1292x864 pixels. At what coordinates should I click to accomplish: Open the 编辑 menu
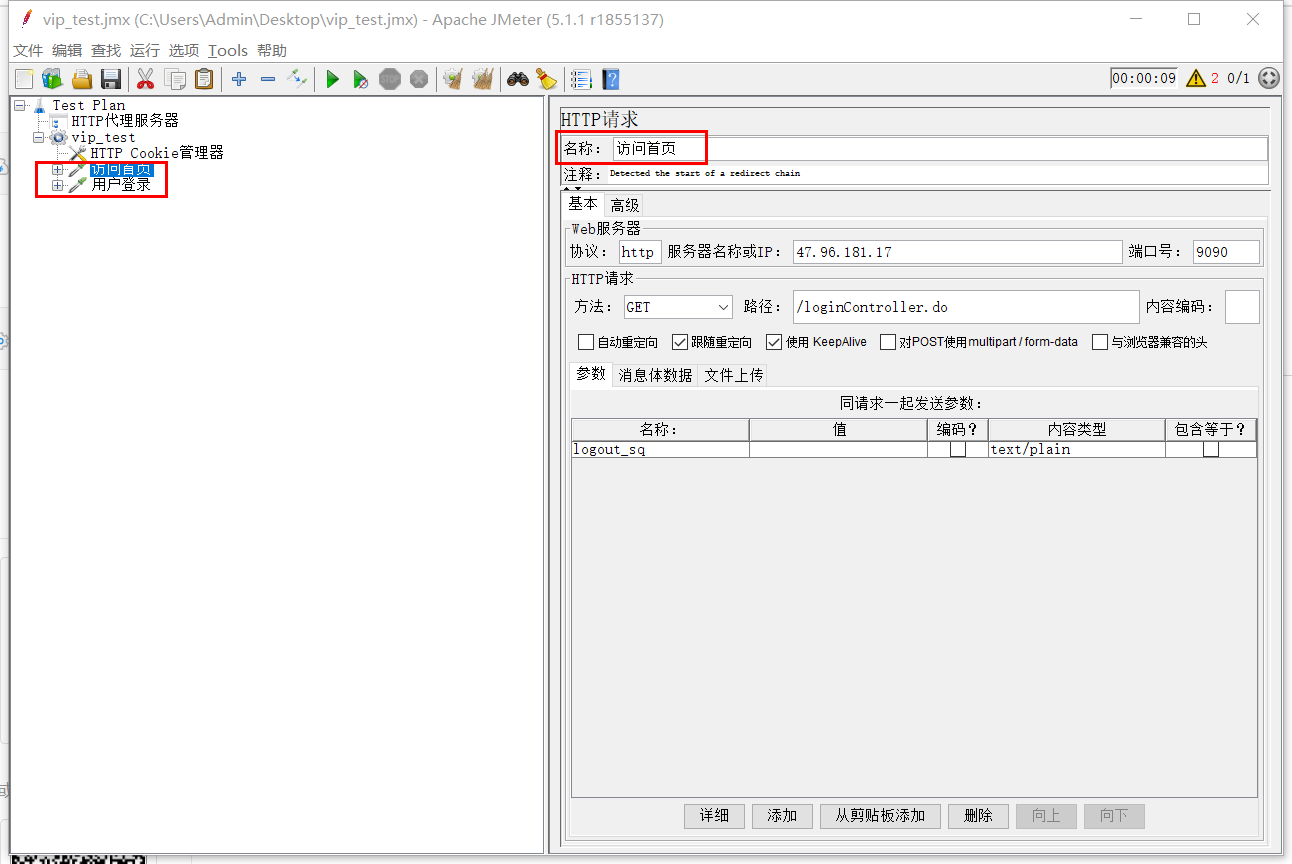[67, 50]
